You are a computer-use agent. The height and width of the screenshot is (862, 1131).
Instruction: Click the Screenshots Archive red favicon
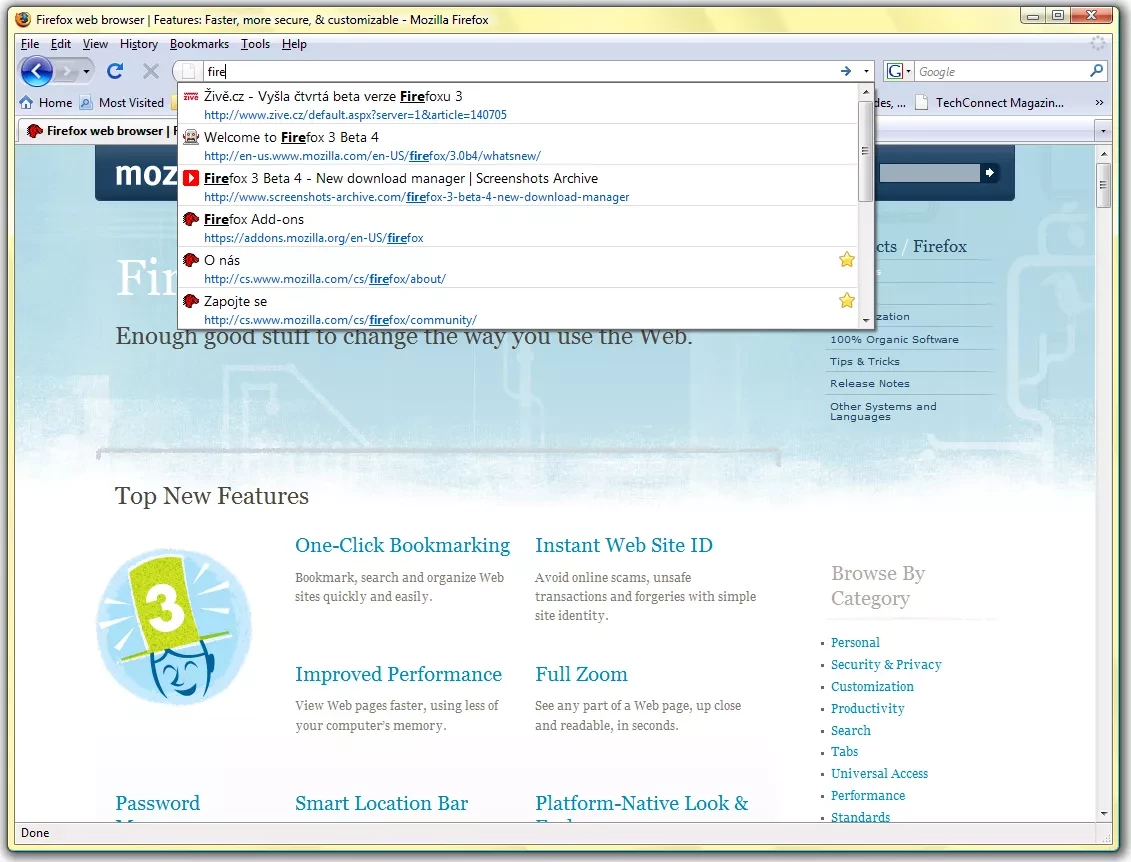190,178
